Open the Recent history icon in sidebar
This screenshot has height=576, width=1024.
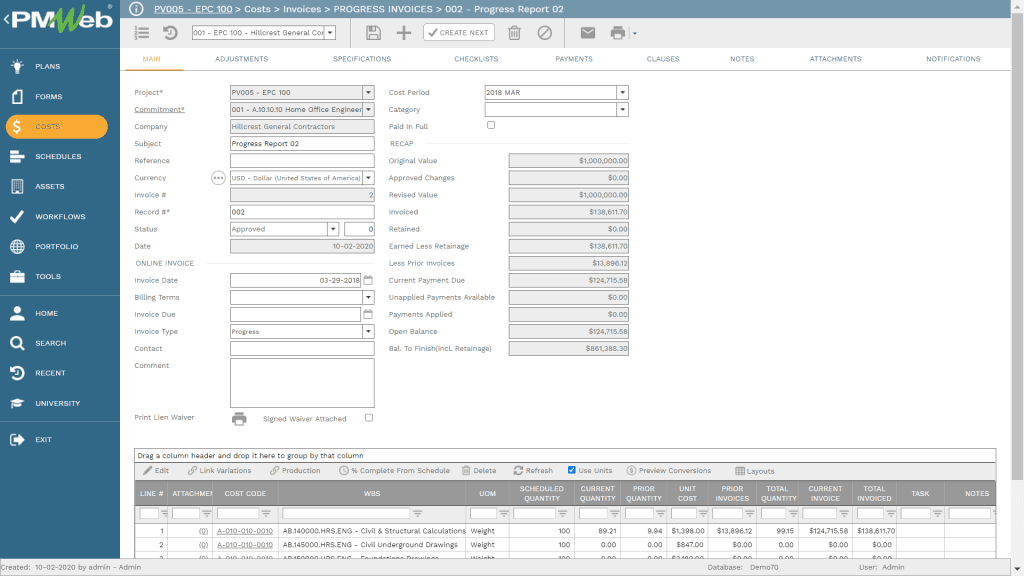point(18,373)
